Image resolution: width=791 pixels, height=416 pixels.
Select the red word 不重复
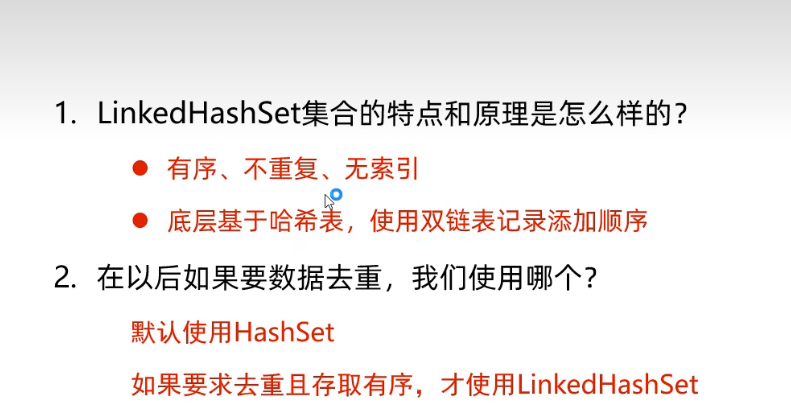[280, 168]
